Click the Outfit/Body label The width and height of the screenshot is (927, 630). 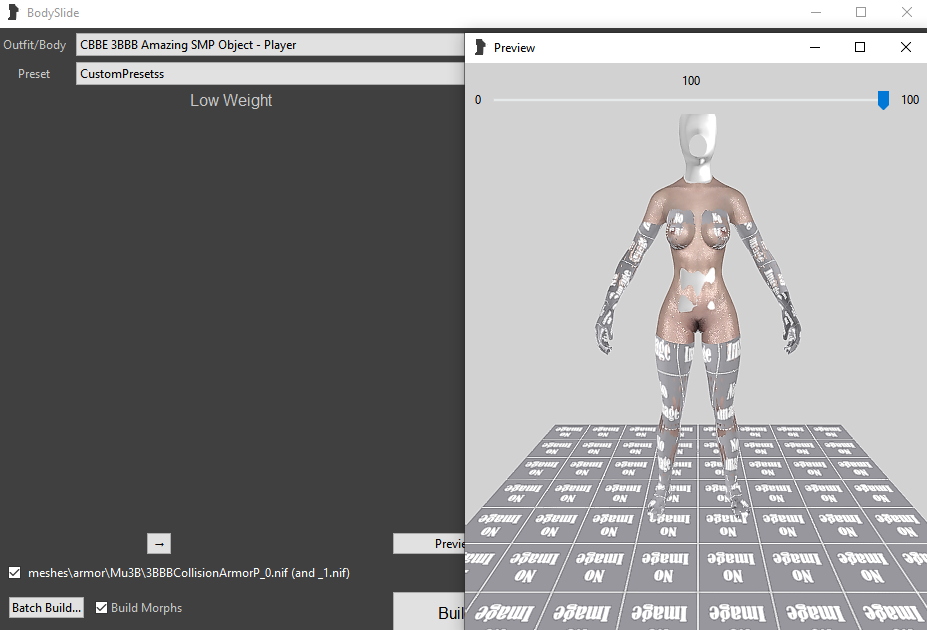pyautogui.click(x=34, y=45)
